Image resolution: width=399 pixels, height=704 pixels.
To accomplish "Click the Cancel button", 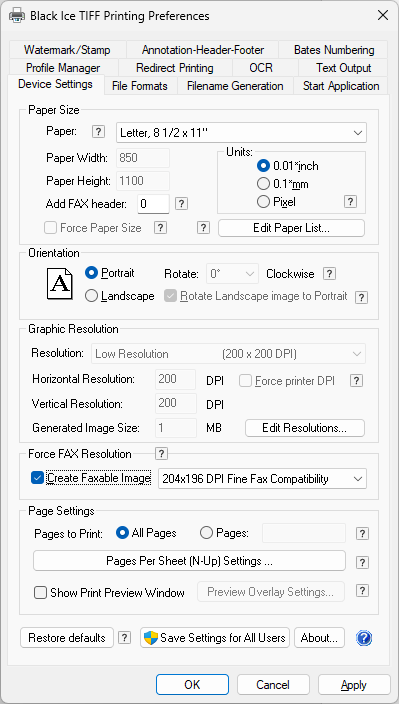I will (x=273, y=685).
